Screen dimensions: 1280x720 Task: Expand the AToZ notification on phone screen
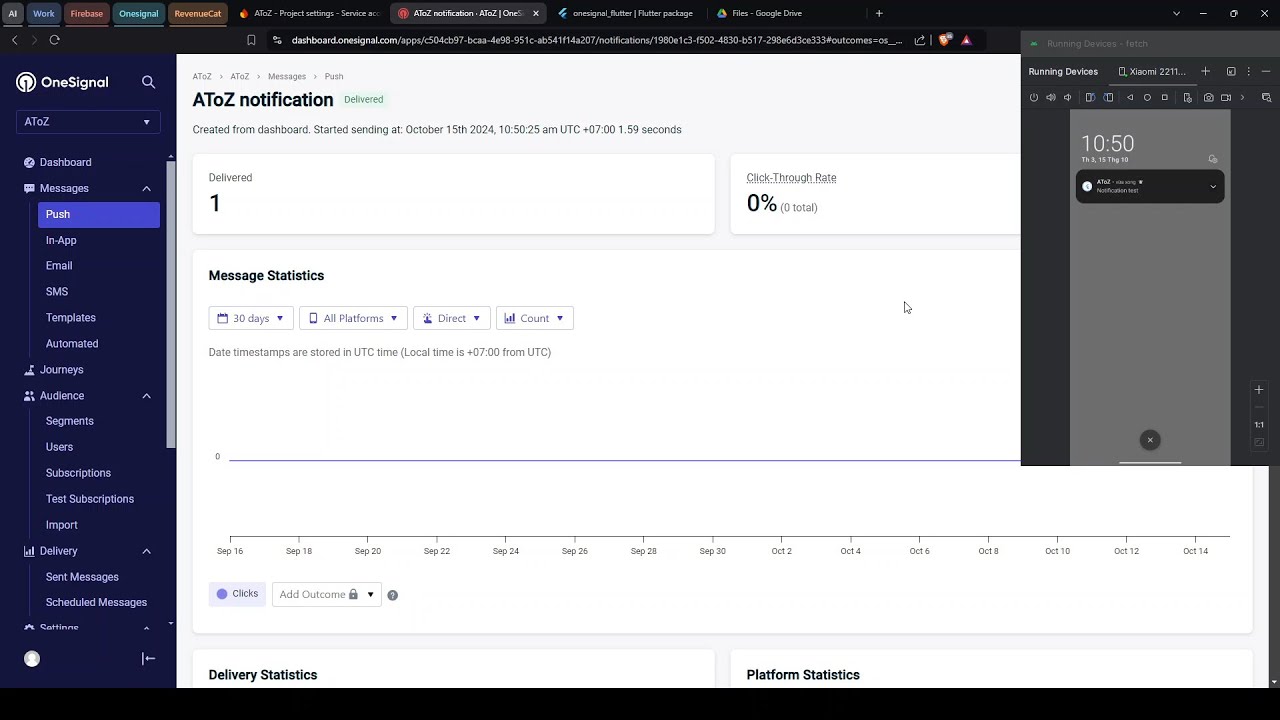pyautogui.click(x=1213, y=186)
